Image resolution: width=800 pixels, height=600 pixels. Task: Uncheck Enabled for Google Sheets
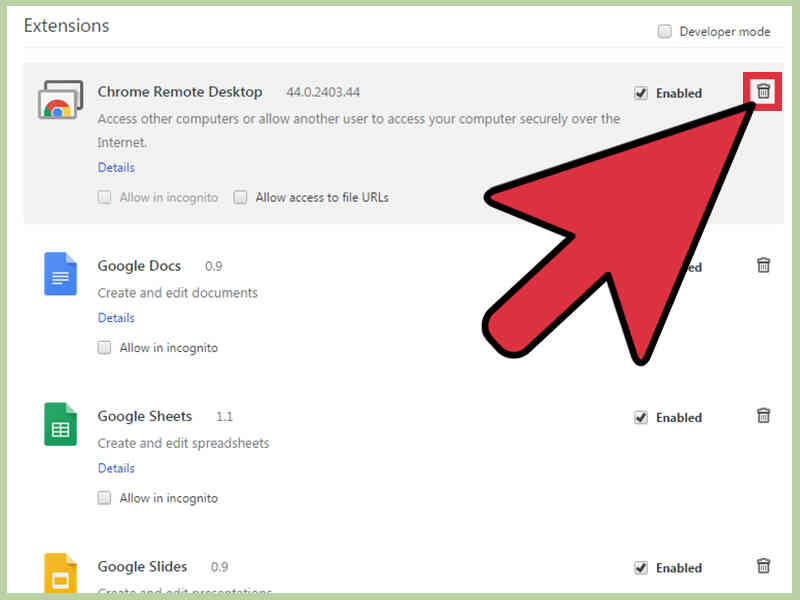tap(641, 417)
